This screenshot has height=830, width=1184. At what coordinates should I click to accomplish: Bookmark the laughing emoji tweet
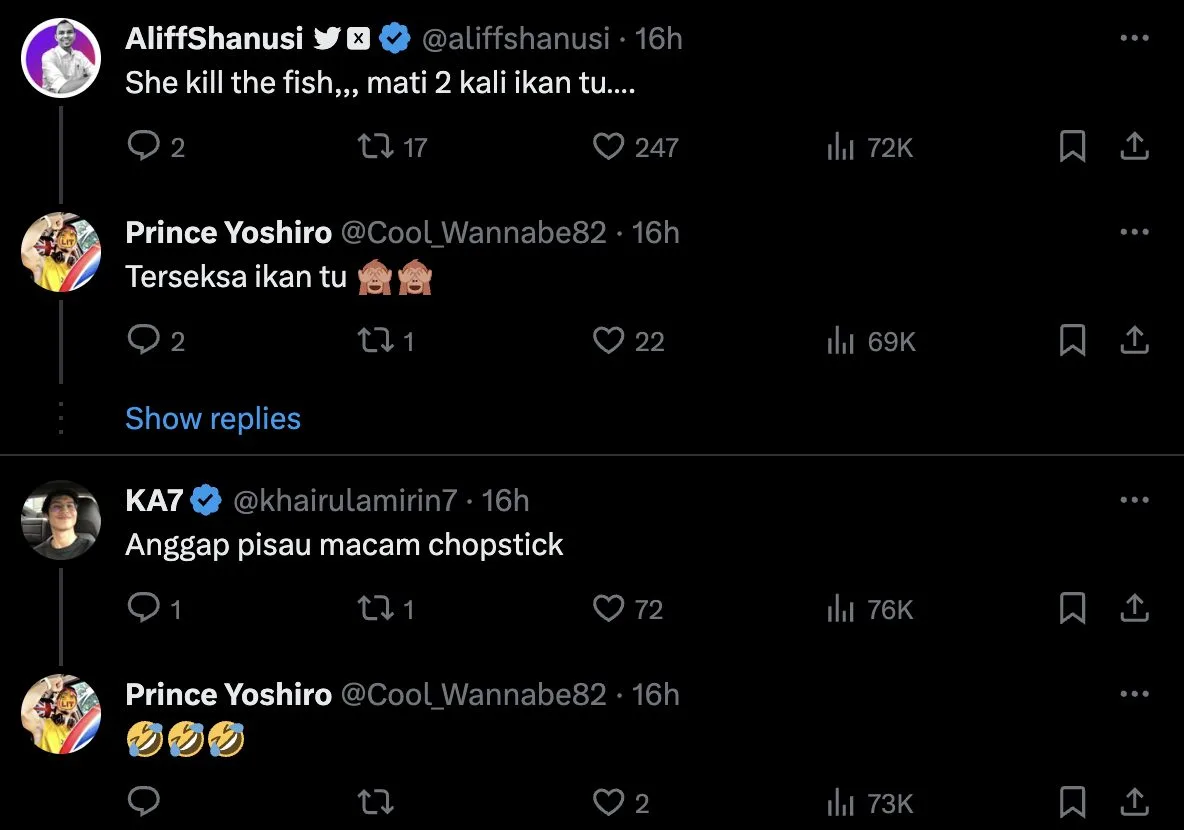[x=1072, y=802]
